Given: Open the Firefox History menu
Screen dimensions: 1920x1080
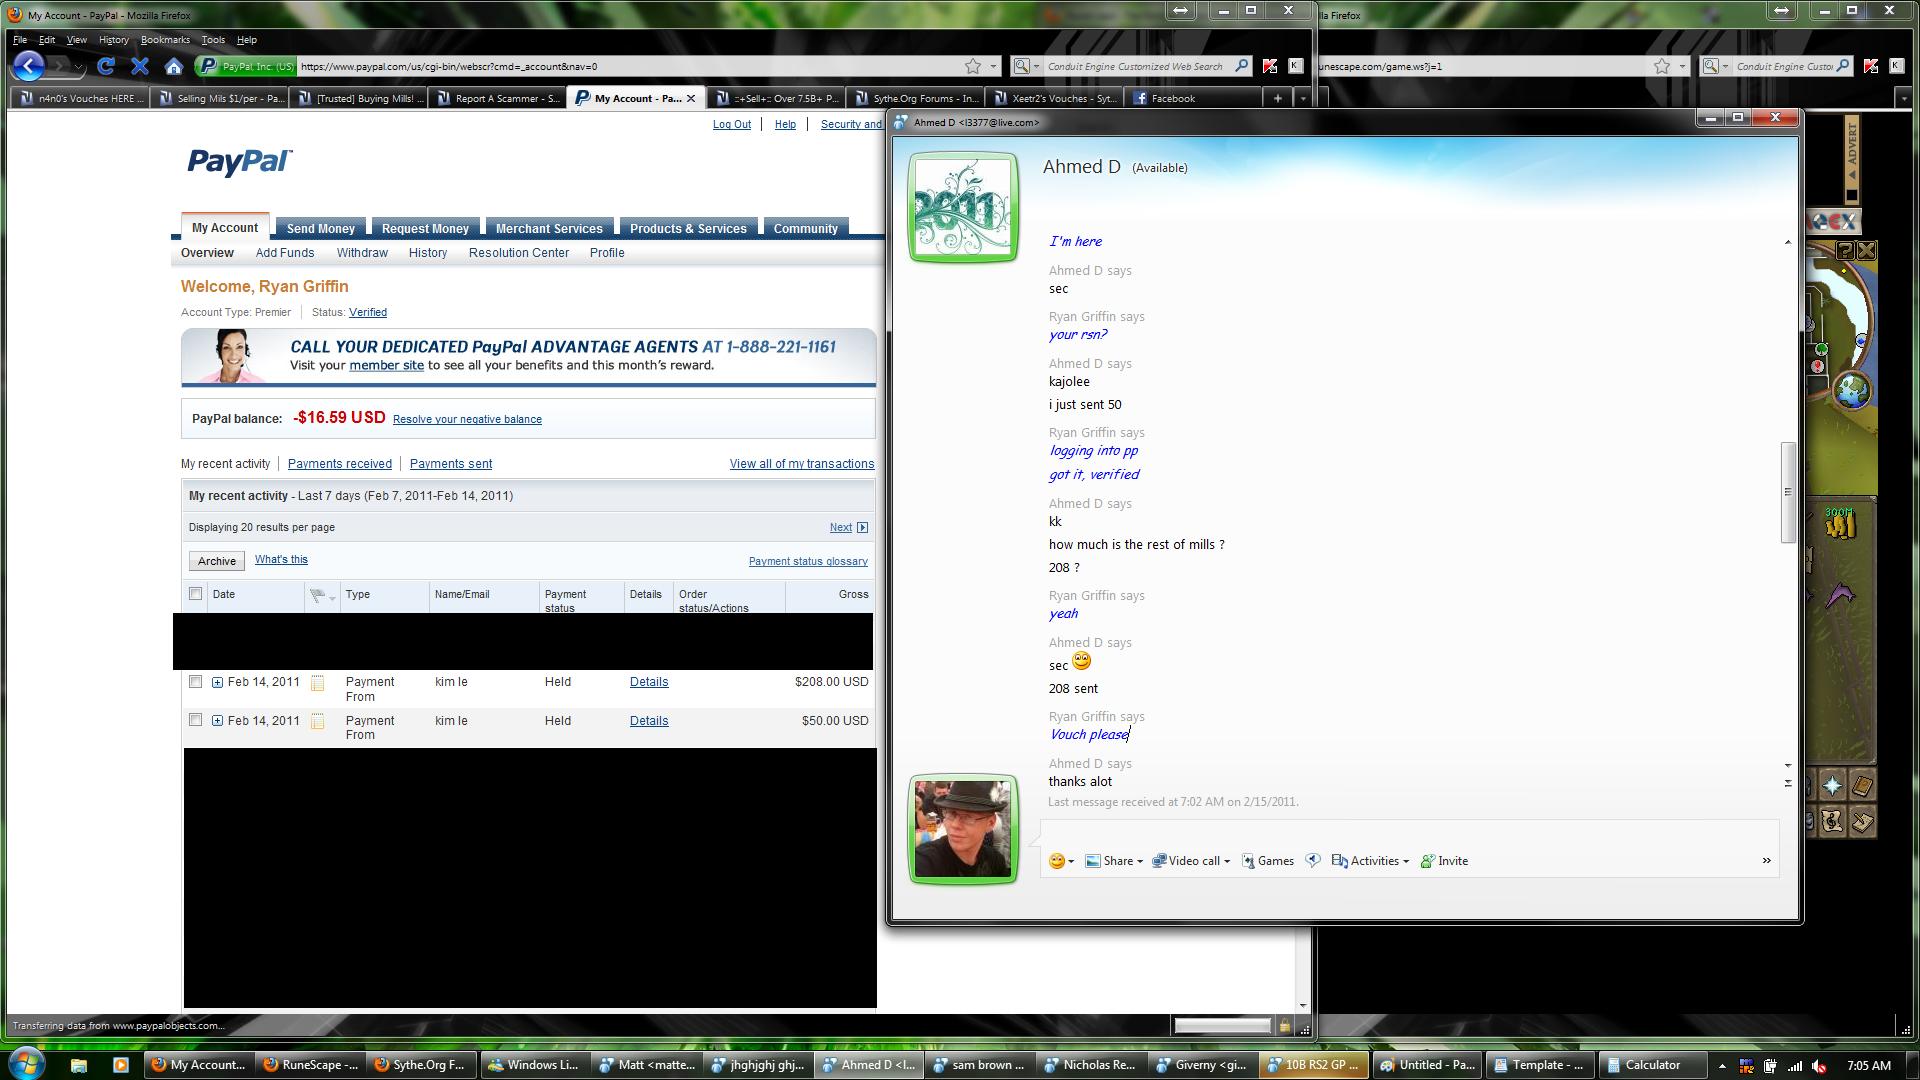Looking at the screenshot, I should pos(113,40).
